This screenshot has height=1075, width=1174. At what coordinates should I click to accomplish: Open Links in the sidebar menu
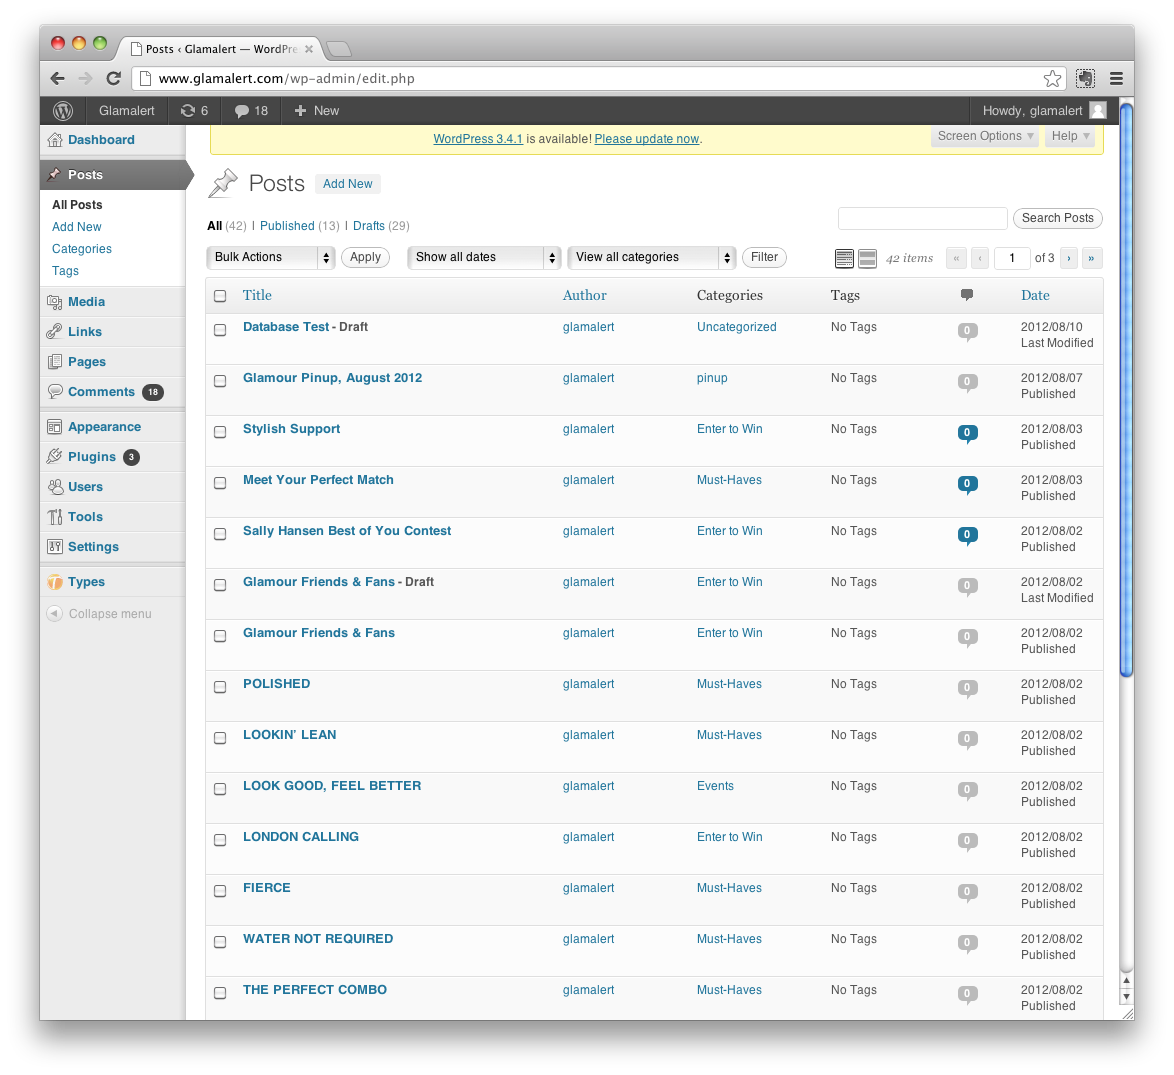tap(85, 332)
